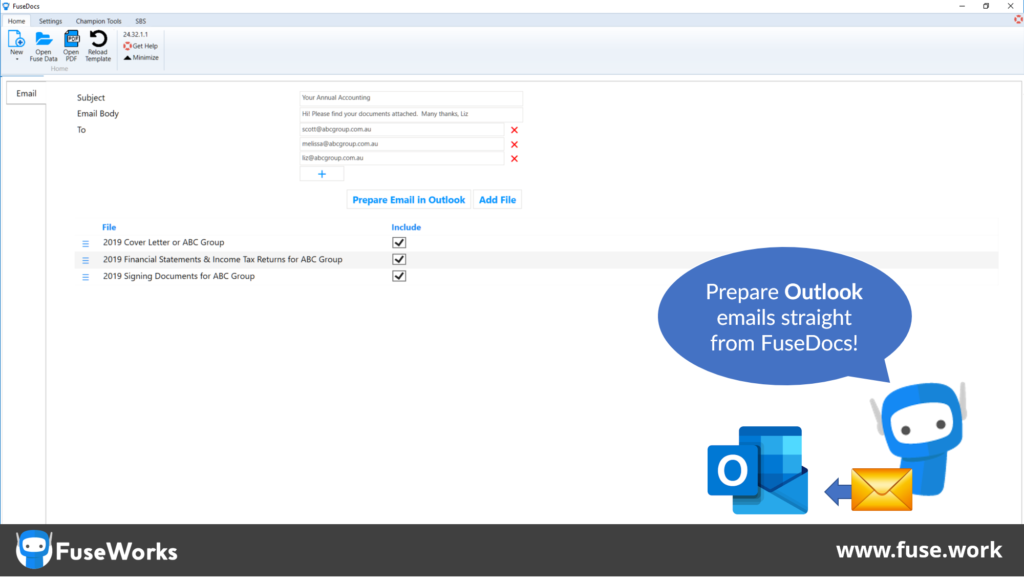The height and width of the screenshot is (580, 1024).
Task: Uncheck Include for 2019 Financial Statements
Action: coord(399,259)
